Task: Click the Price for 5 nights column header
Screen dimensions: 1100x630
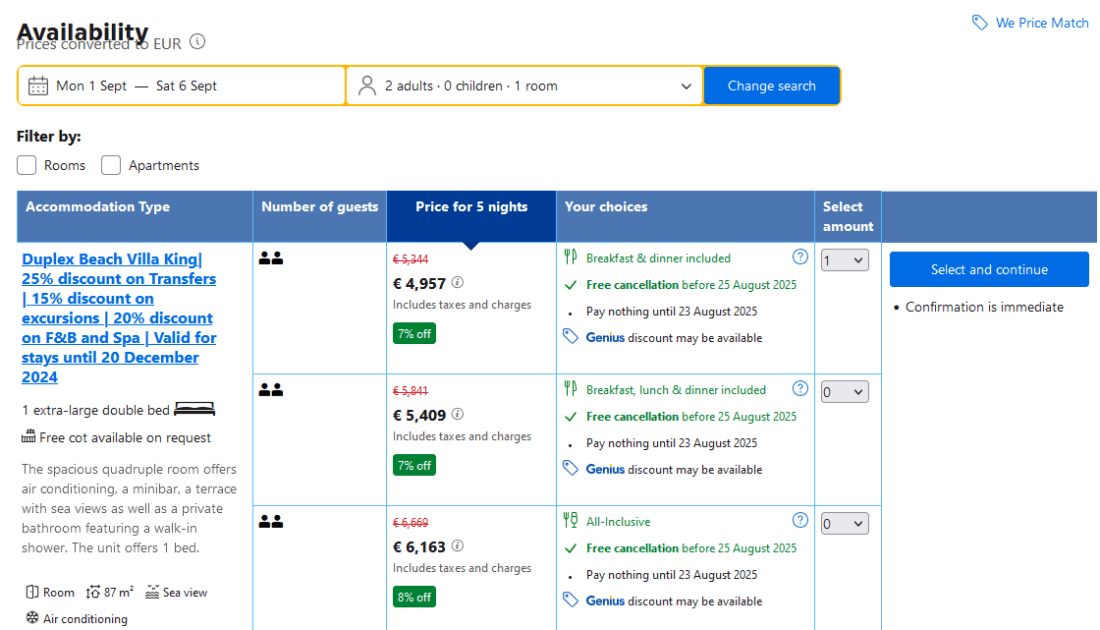Action: 471,207
